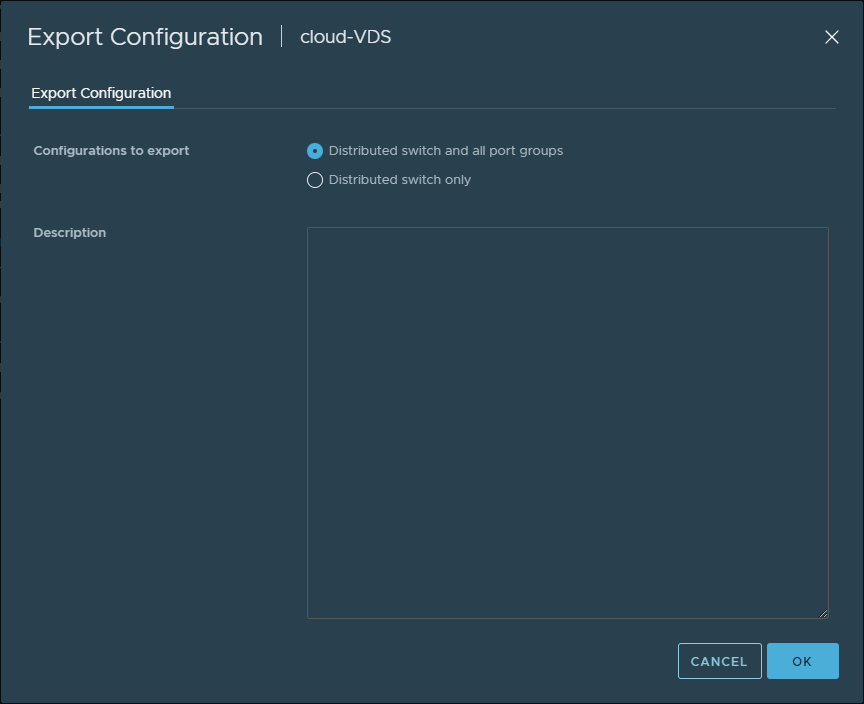
Task: Click the cloud-VDS switch name
Action: [x=345, y=37]
